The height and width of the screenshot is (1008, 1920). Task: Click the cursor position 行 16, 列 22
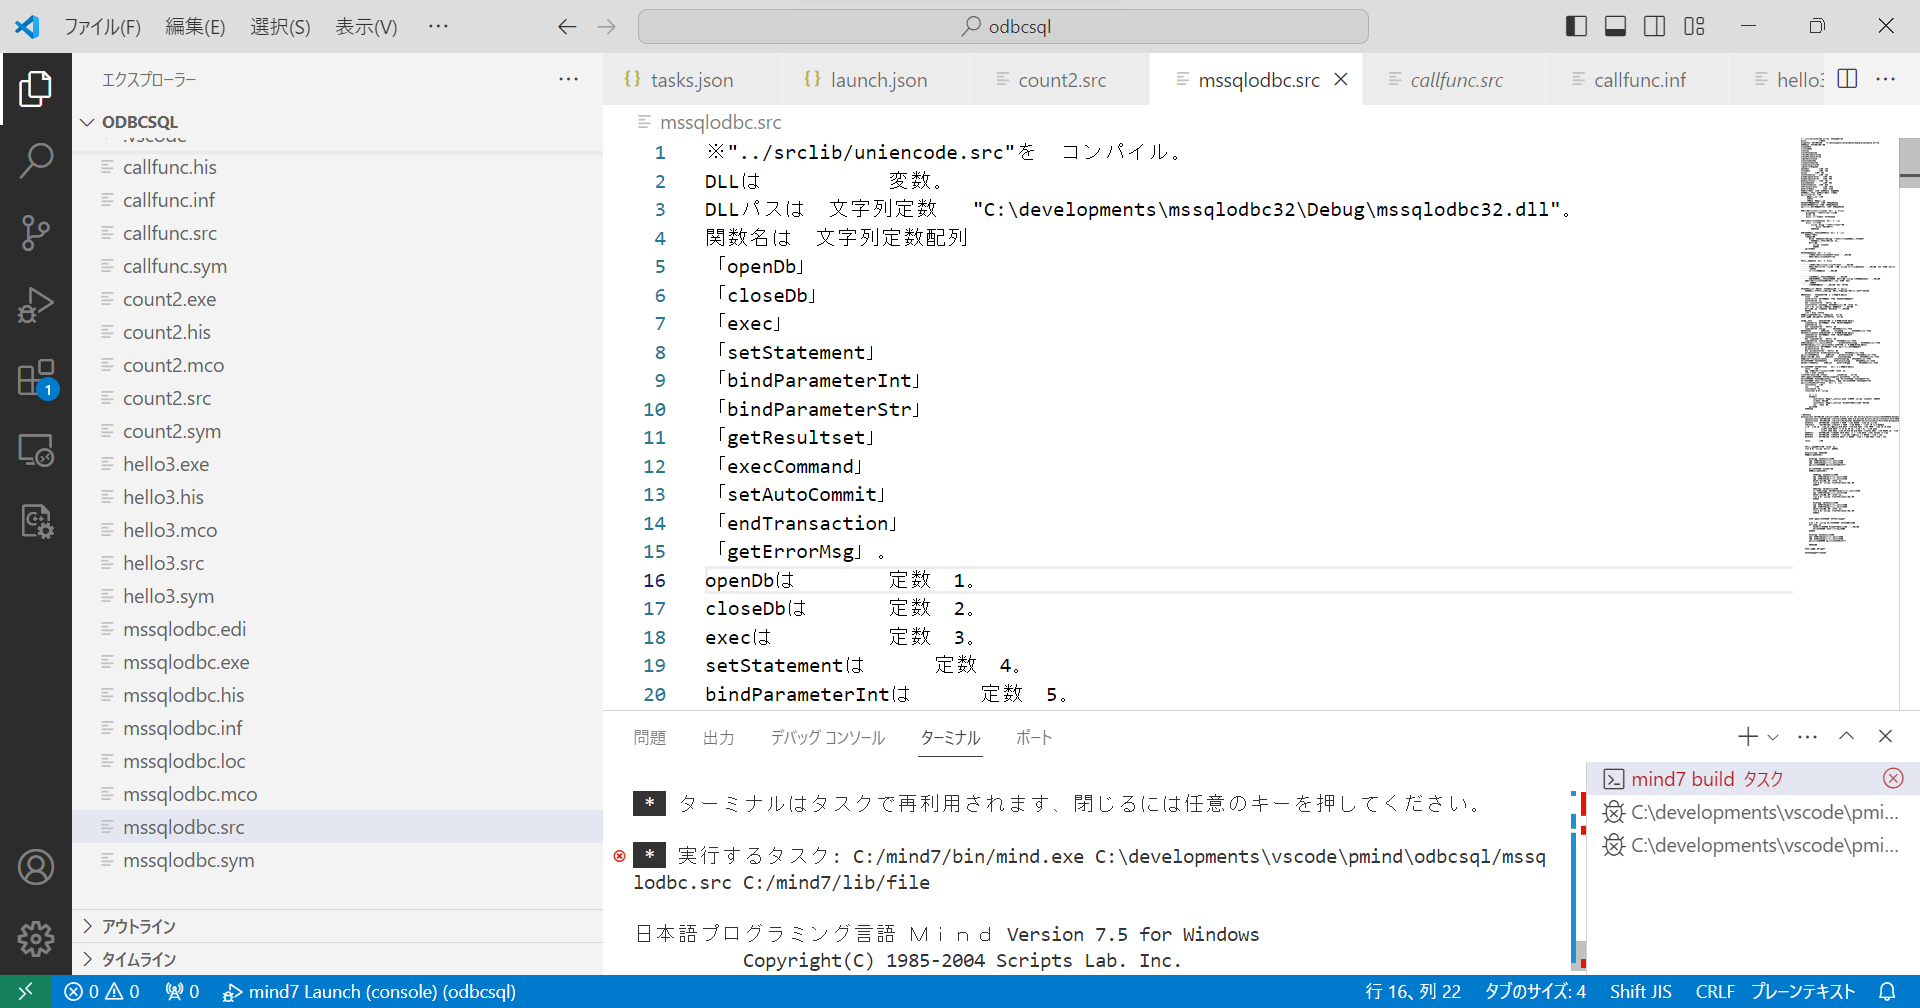1413,991
